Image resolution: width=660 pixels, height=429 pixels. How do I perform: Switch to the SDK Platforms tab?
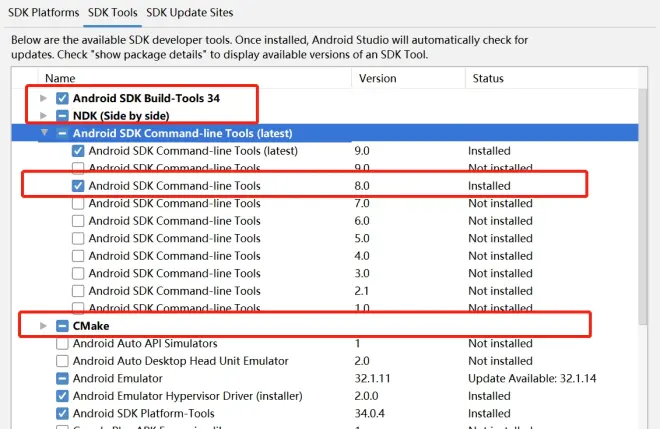point(43,13)
